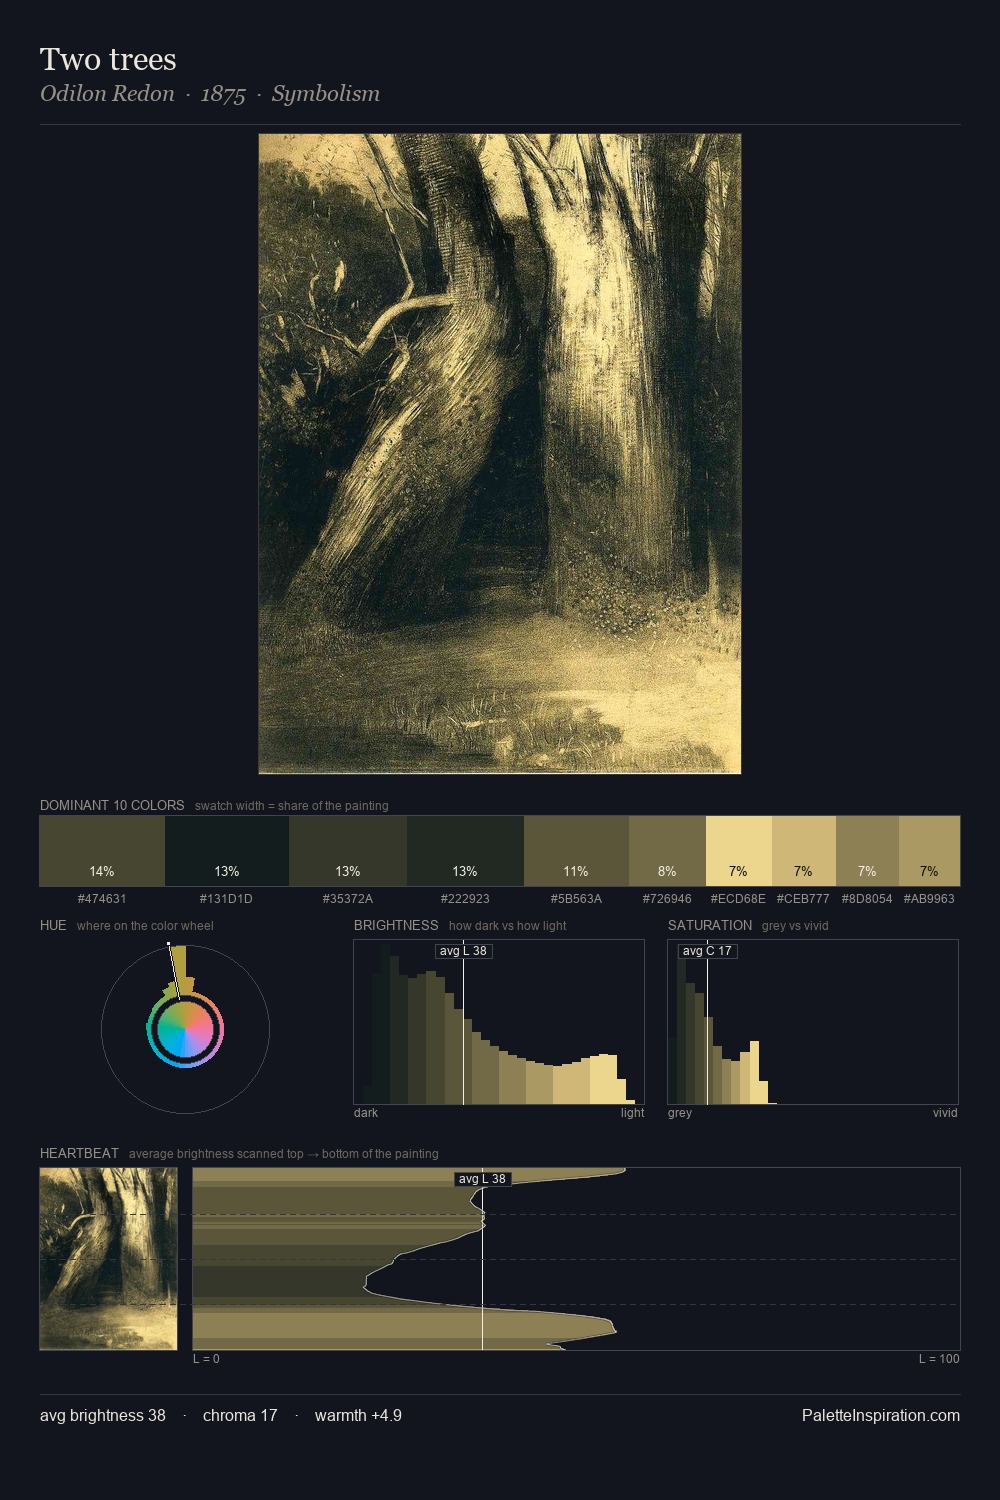Image resolution: width=1000 pixels, height=1500 pixels.
Task: Click the brightness histogram chart
Action: [499, 1022]
